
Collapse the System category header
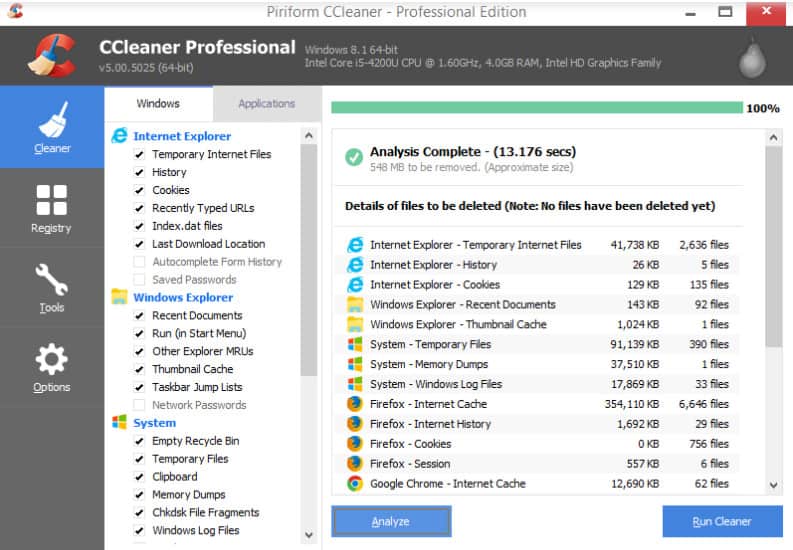(x=154, y=423)
